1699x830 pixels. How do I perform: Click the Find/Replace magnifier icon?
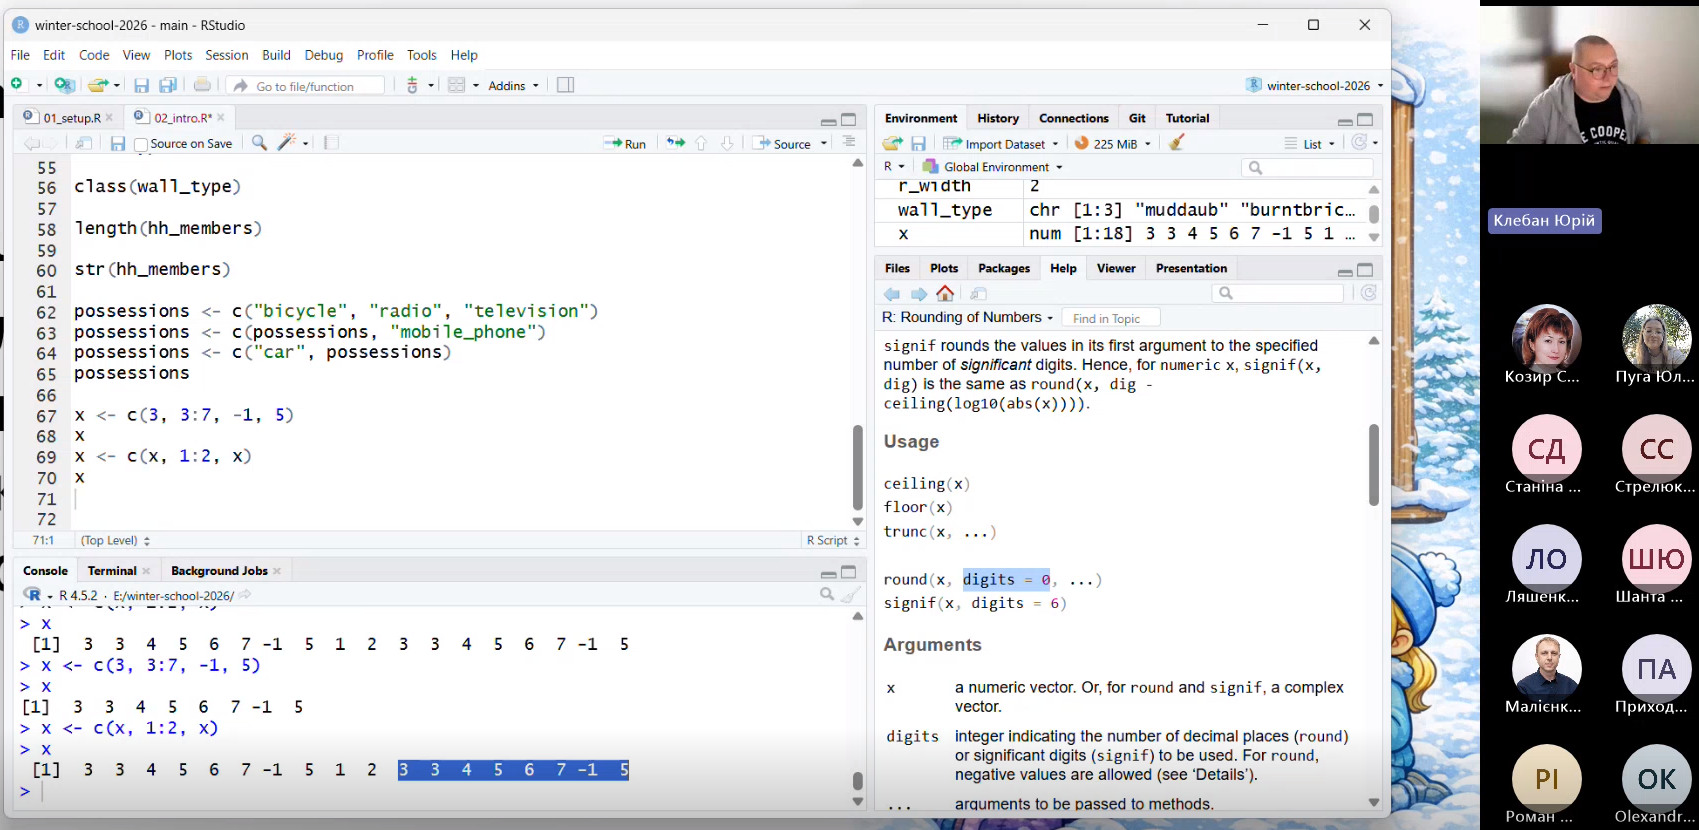[x=259, y=143]
